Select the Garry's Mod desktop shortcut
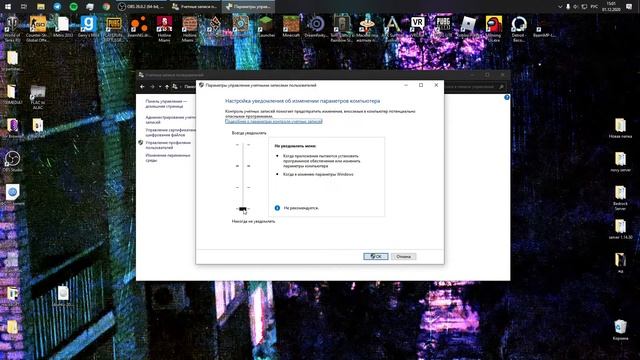This screenshot has height=360, width=640. pyautogui.click(x=88, y=28)
